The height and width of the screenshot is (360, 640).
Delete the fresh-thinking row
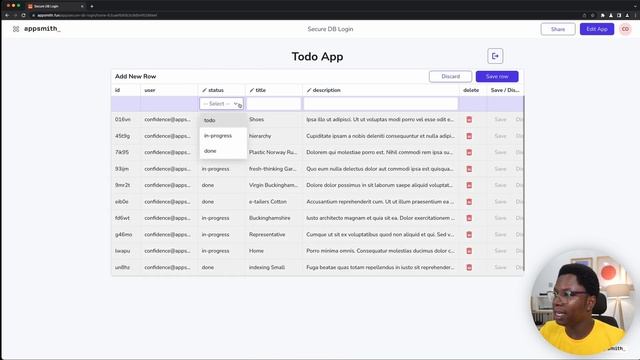point(469,169)
